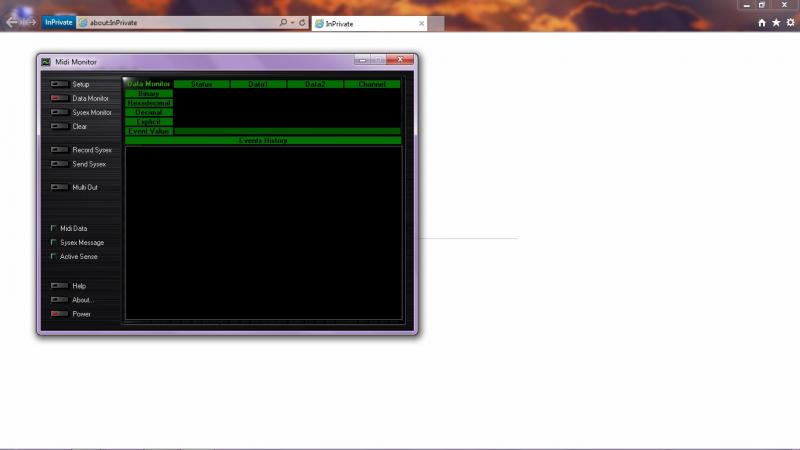Enable the Sysex Message checkbox

coord(54,242)
